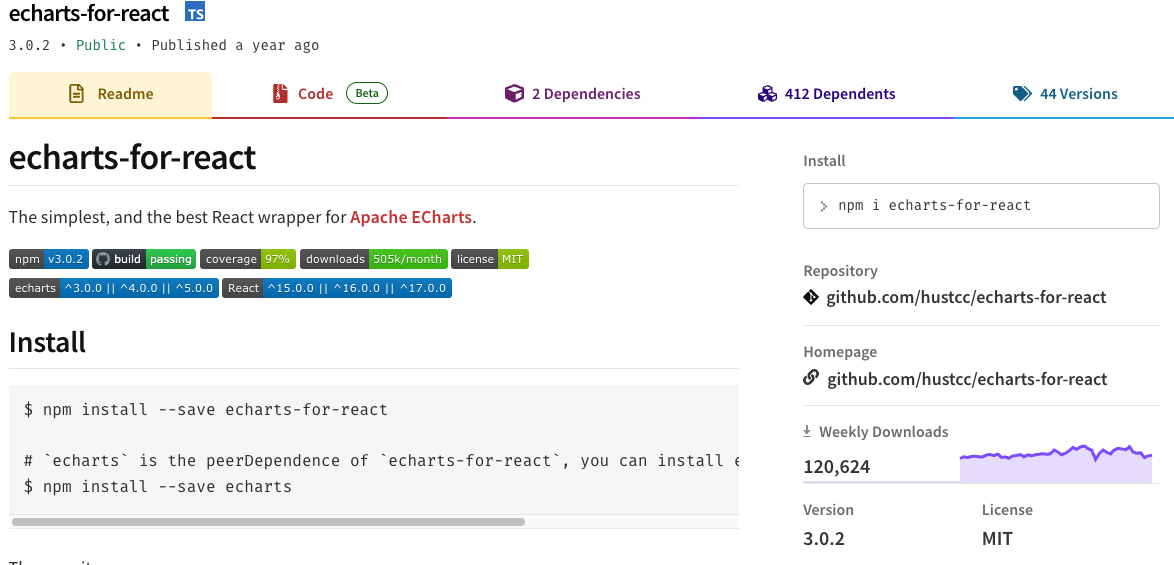This screenshot has height=565, width=1174.
Task: Click the license MIT badge
Action: (490, 259)
